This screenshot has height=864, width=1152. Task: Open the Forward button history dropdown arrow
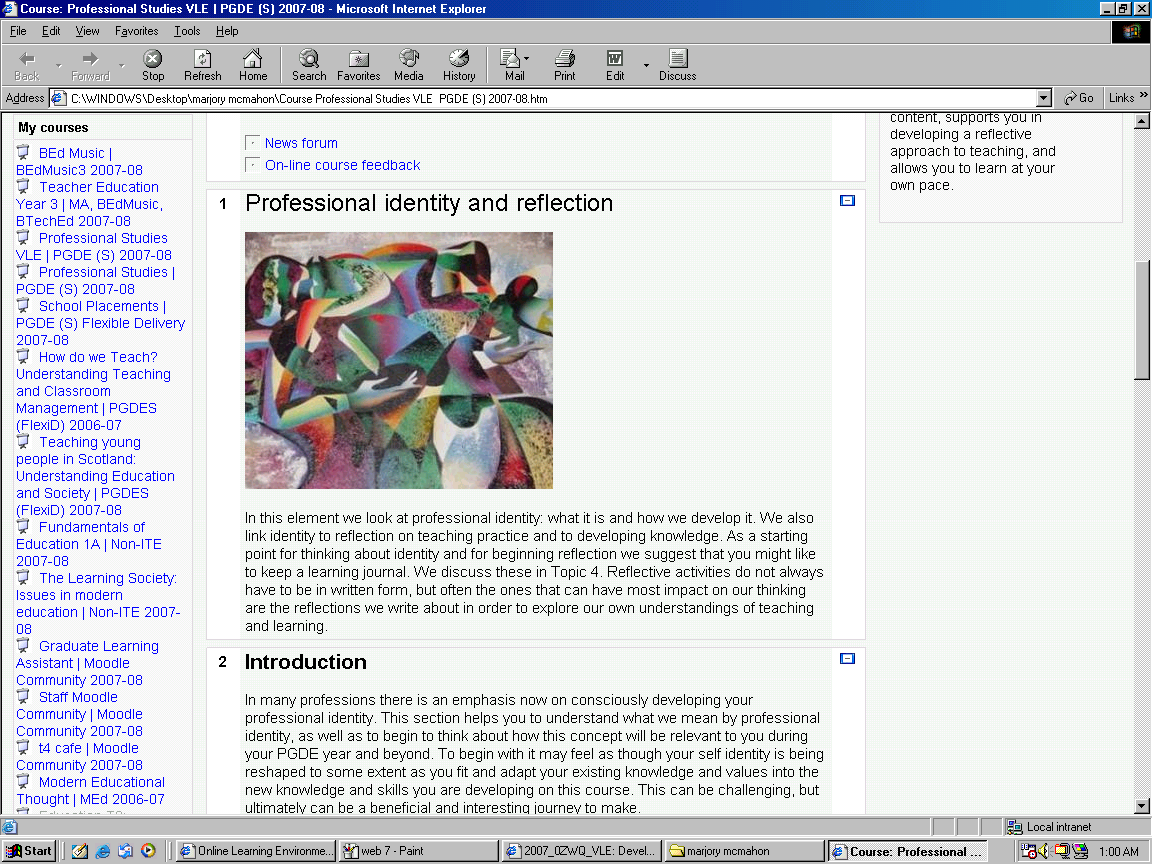(x=122, y=65)
